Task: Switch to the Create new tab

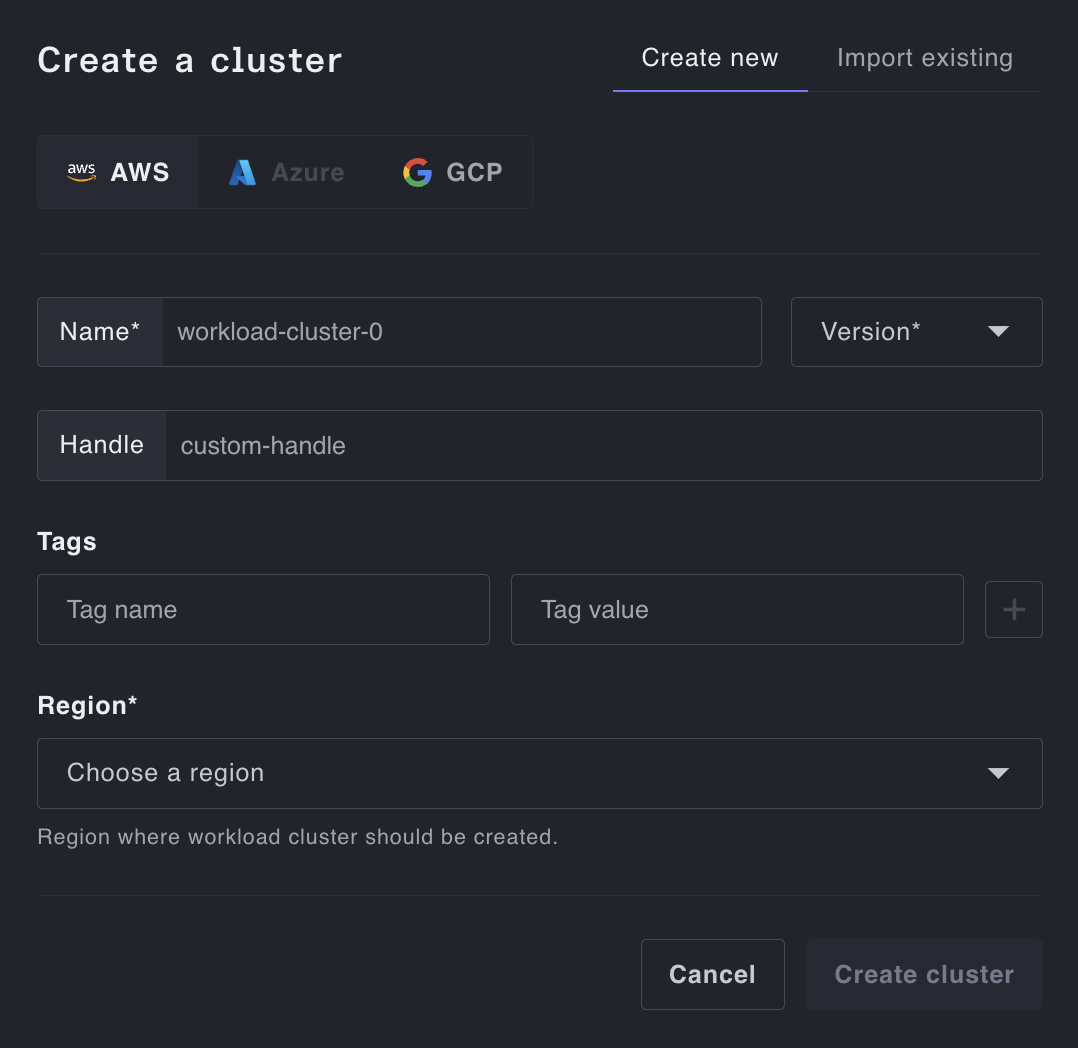Action: click(710, 58)
